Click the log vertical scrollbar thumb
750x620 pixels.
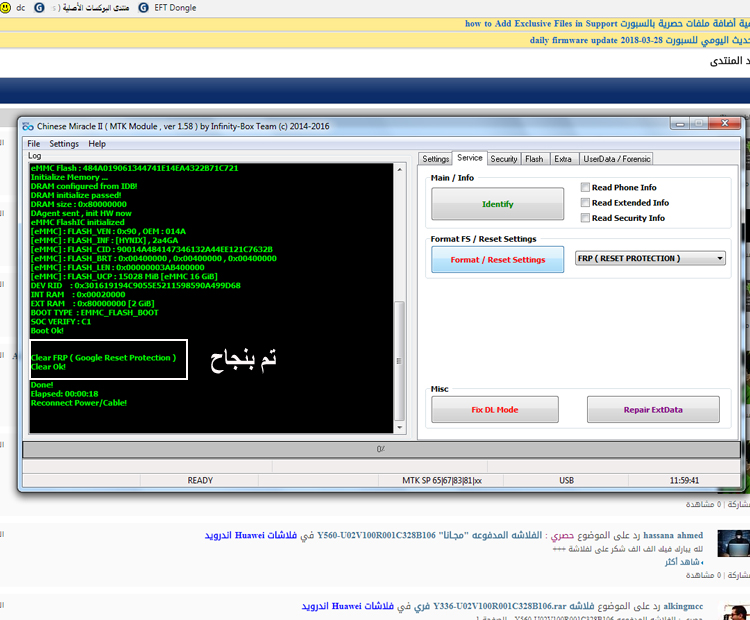coord(399,361)
